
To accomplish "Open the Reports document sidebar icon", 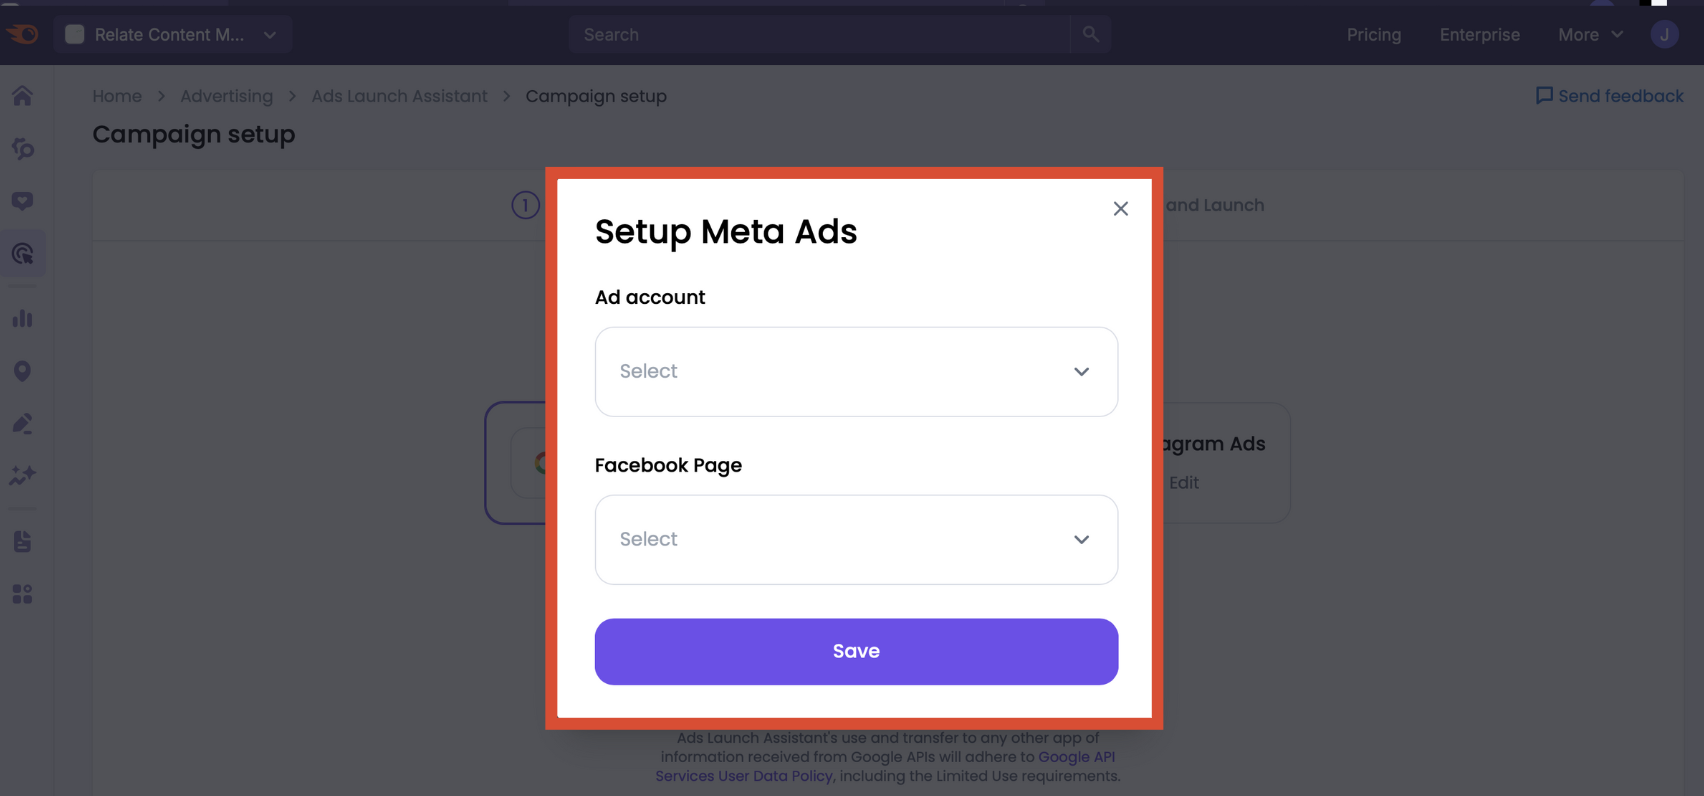I will 22,541.
